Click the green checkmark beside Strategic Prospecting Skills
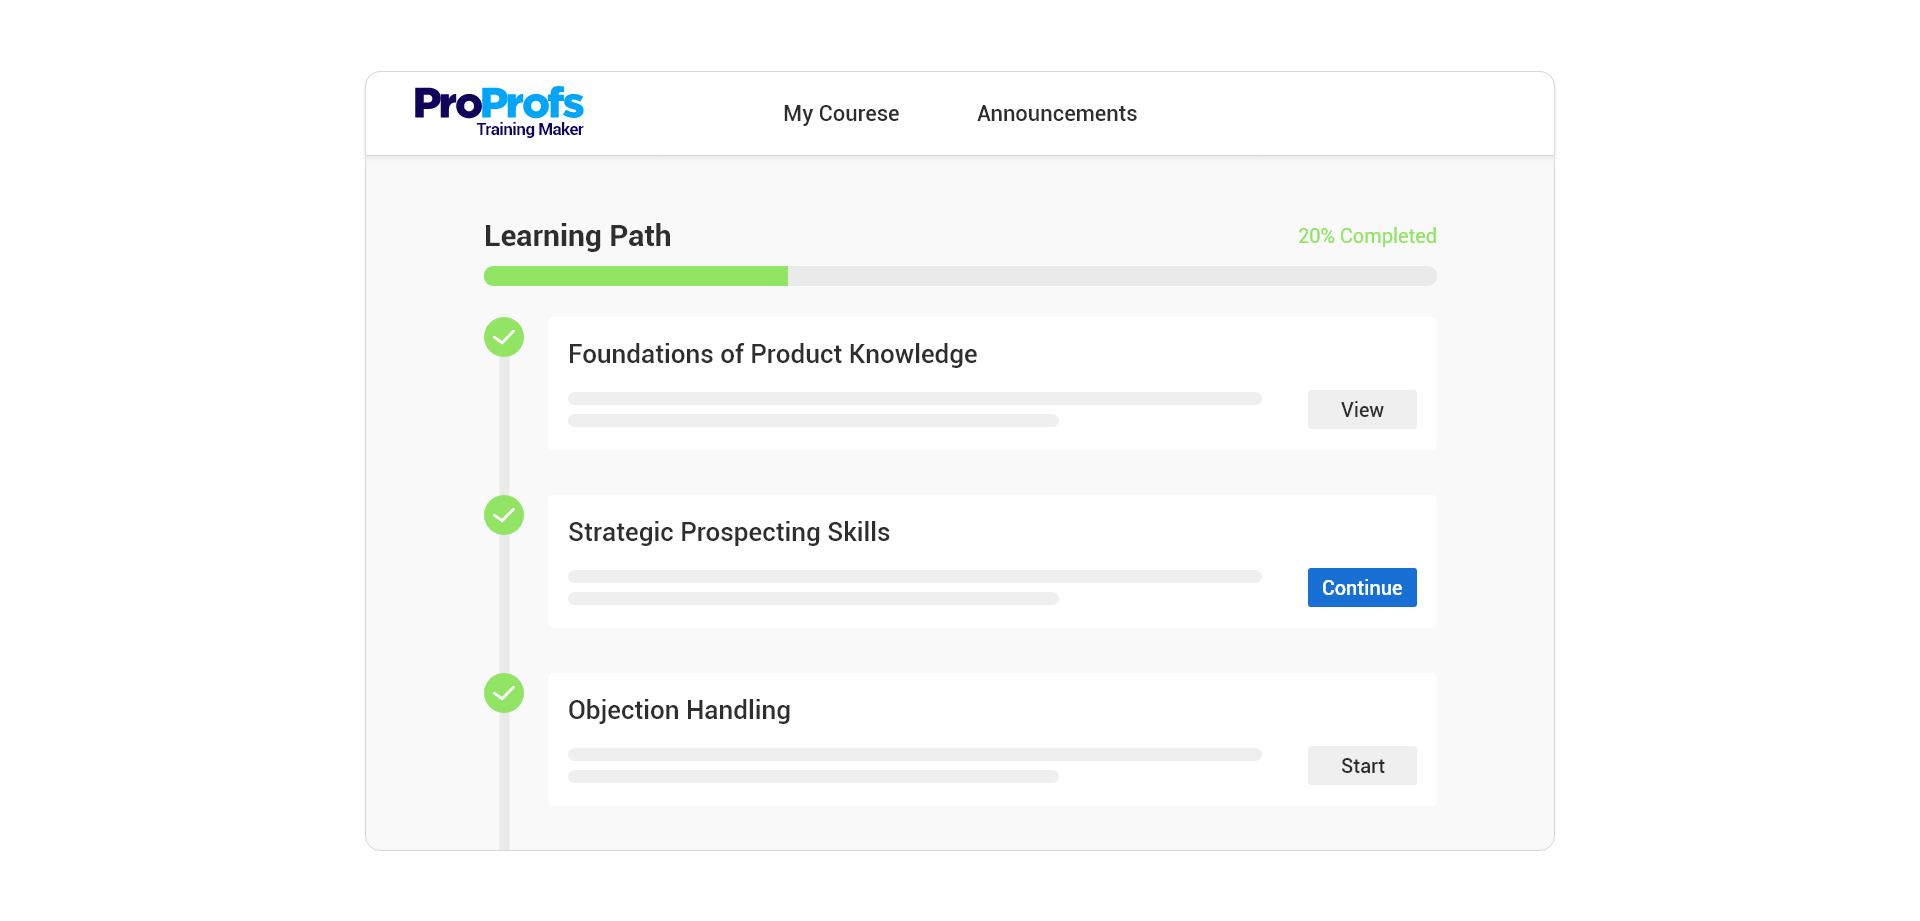The width and height of the screenshot is (1920, 921). (x=504, y=515)
